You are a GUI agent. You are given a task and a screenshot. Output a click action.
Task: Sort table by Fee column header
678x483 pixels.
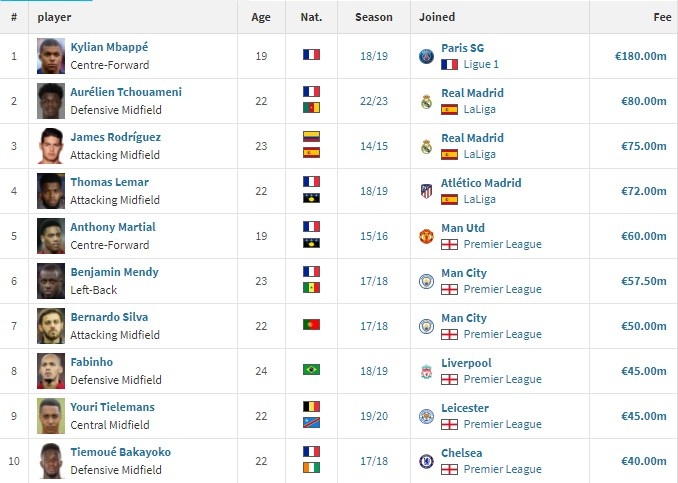pos(662,17)
